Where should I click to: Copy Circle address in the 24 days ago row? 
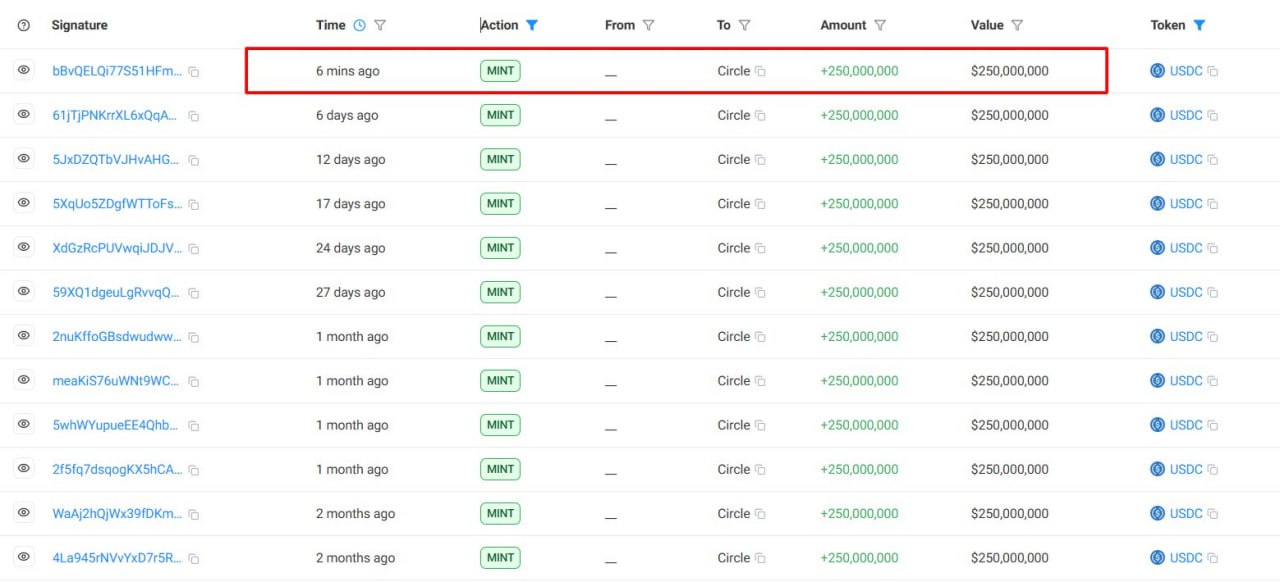click(760, 248)
